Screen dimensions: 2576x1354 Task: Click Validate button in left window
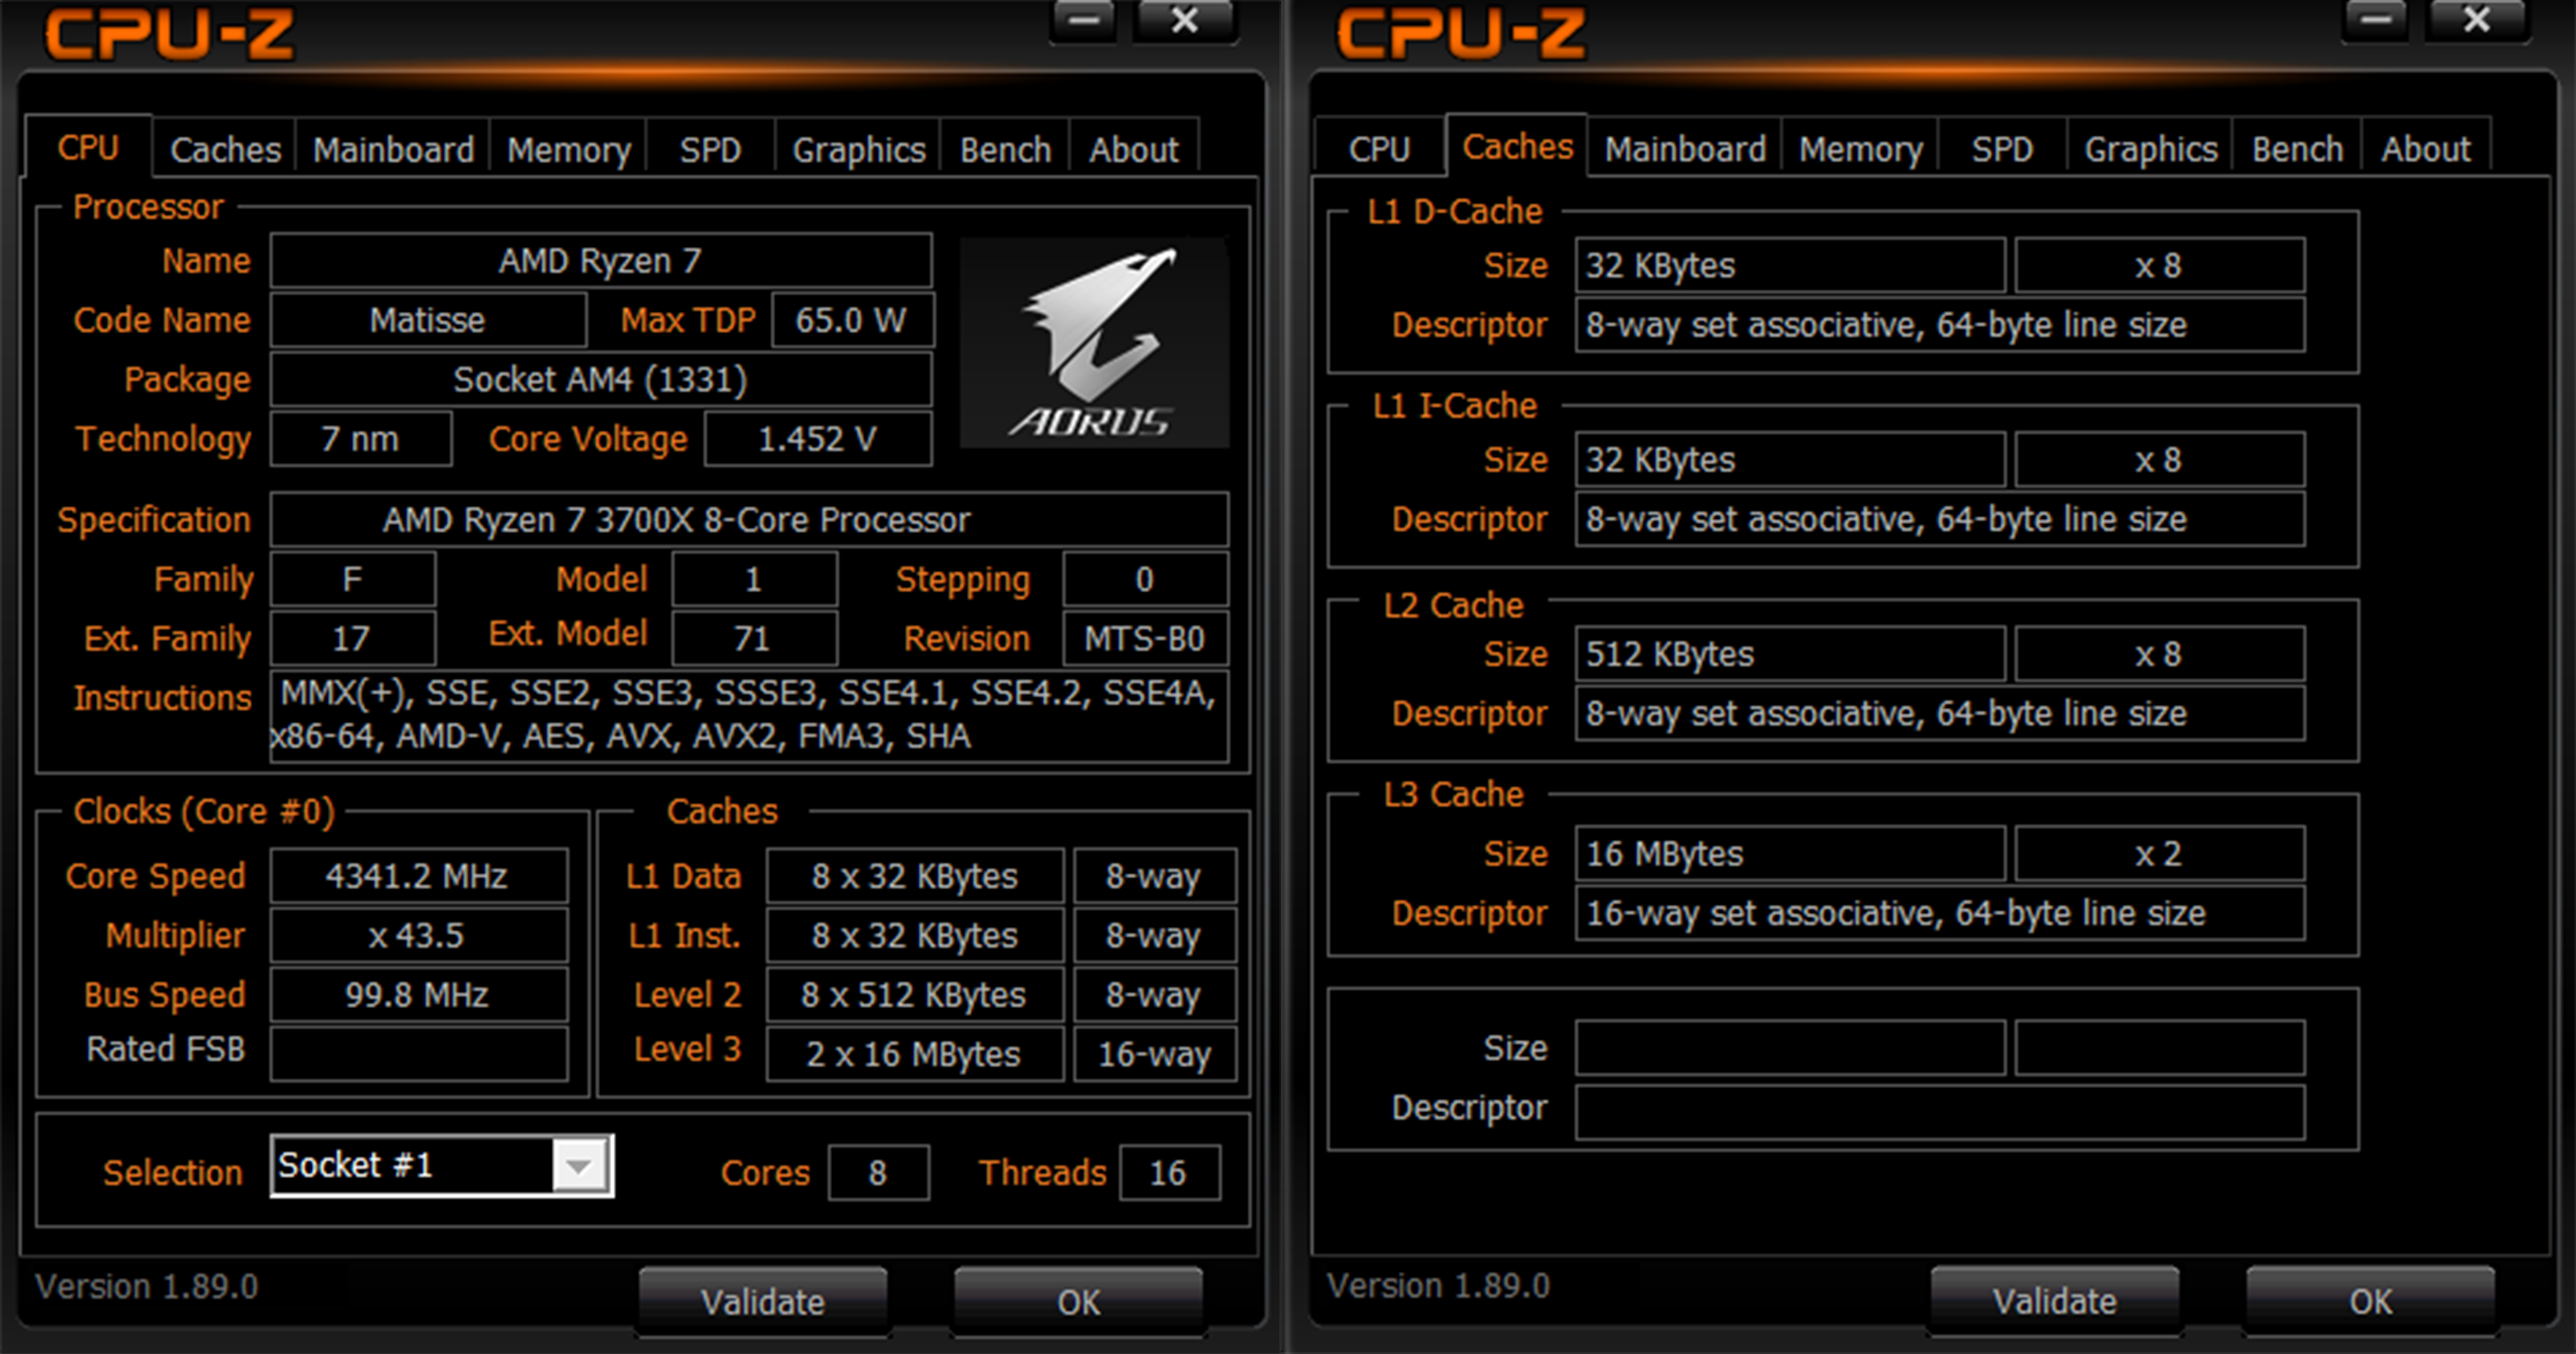coord(763,1301)
